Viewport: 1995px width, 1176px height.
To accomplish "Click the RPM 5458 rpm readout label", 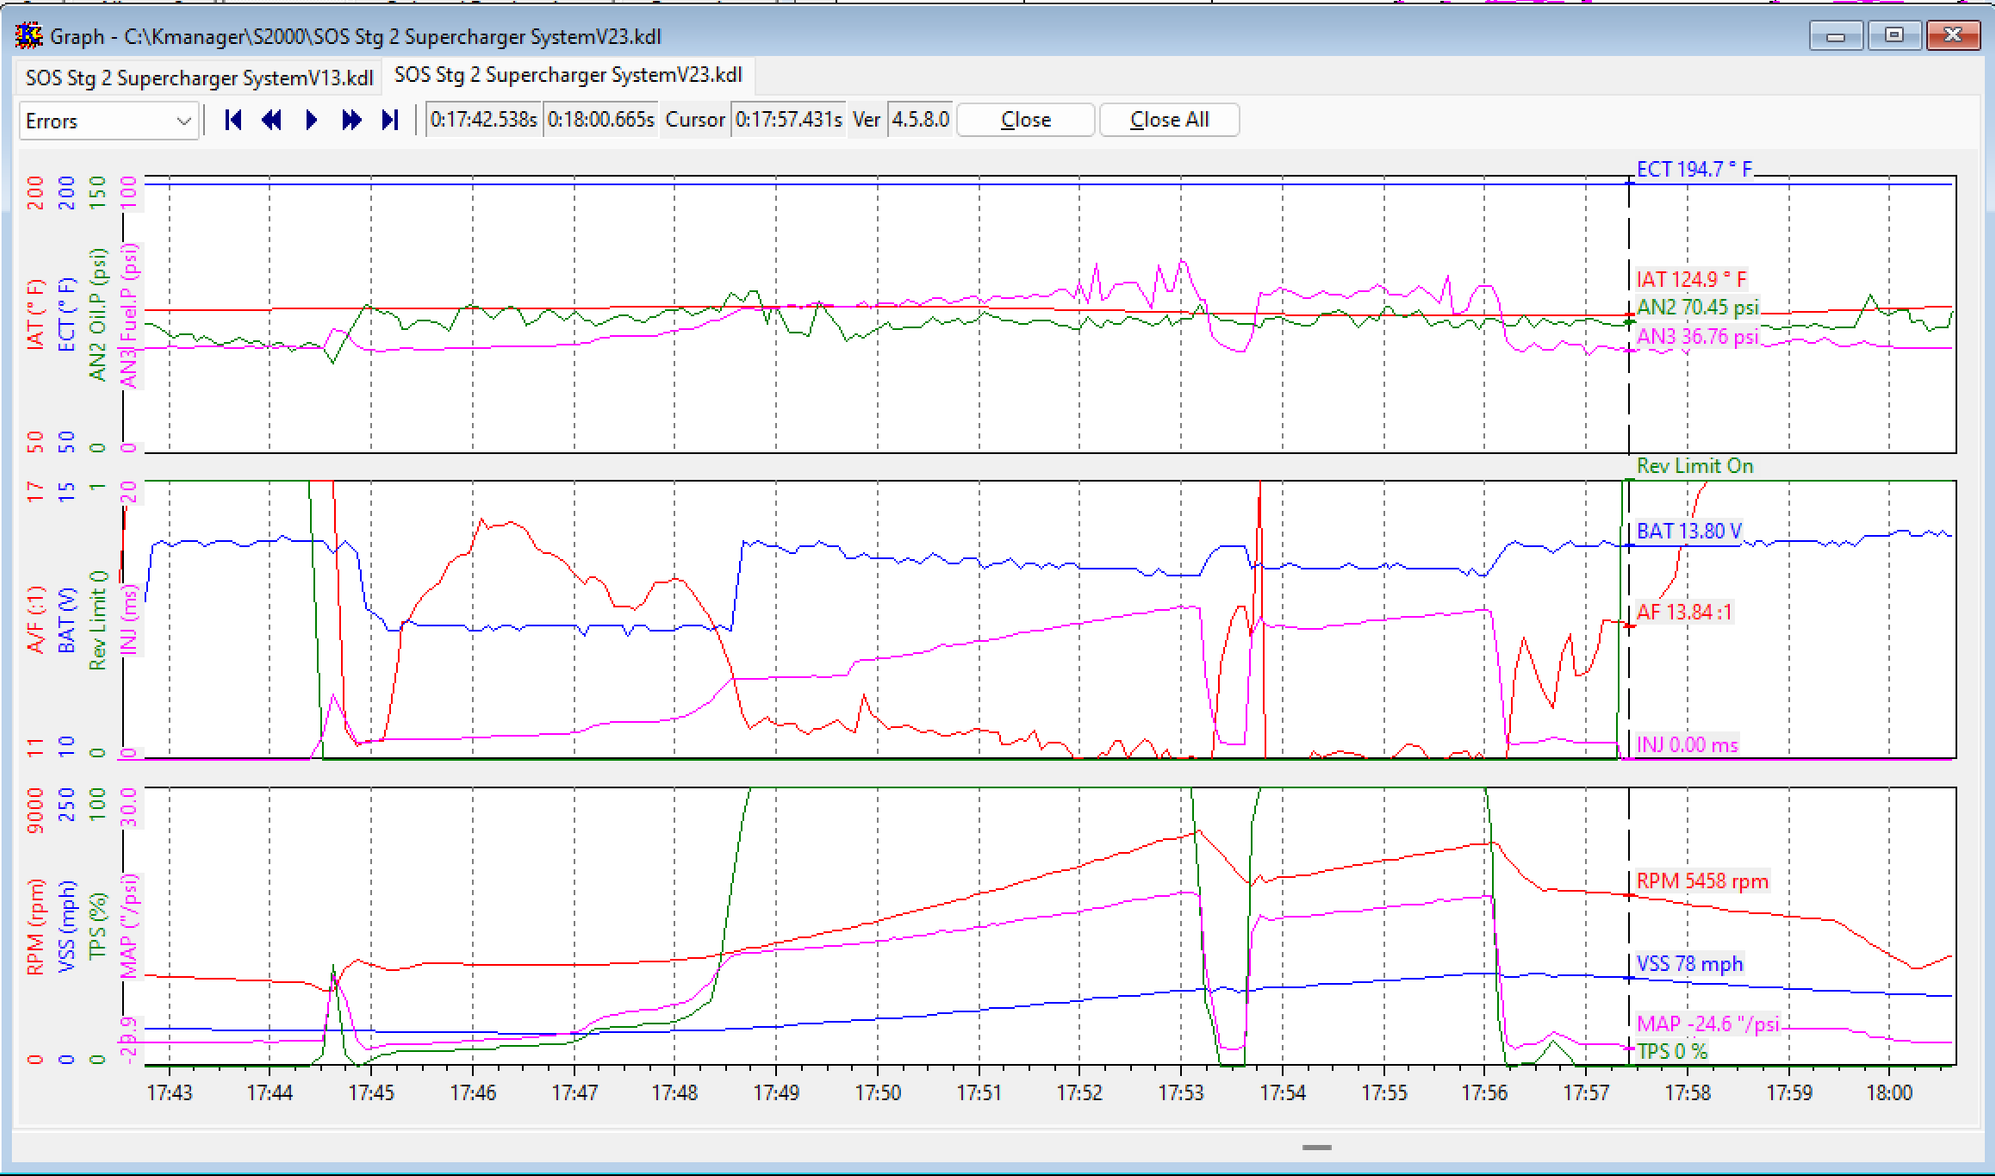I will pyautogui.click(x=1701, y=881).
